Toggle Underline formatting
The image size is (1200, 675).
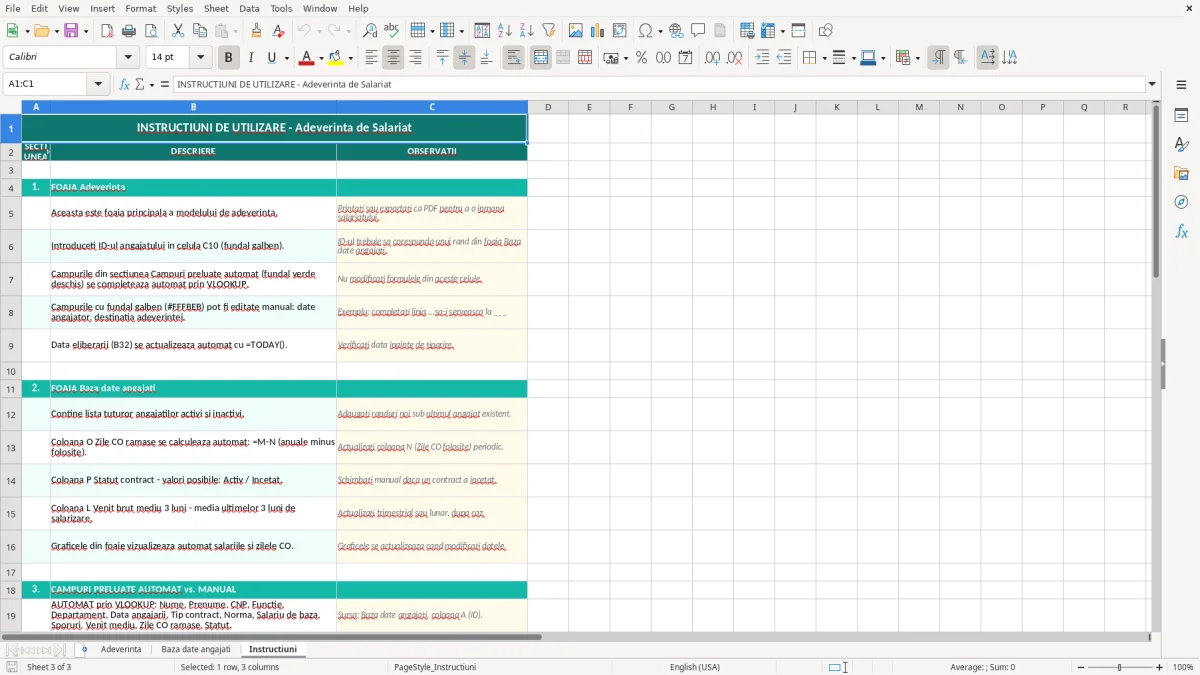pos(273,58)
